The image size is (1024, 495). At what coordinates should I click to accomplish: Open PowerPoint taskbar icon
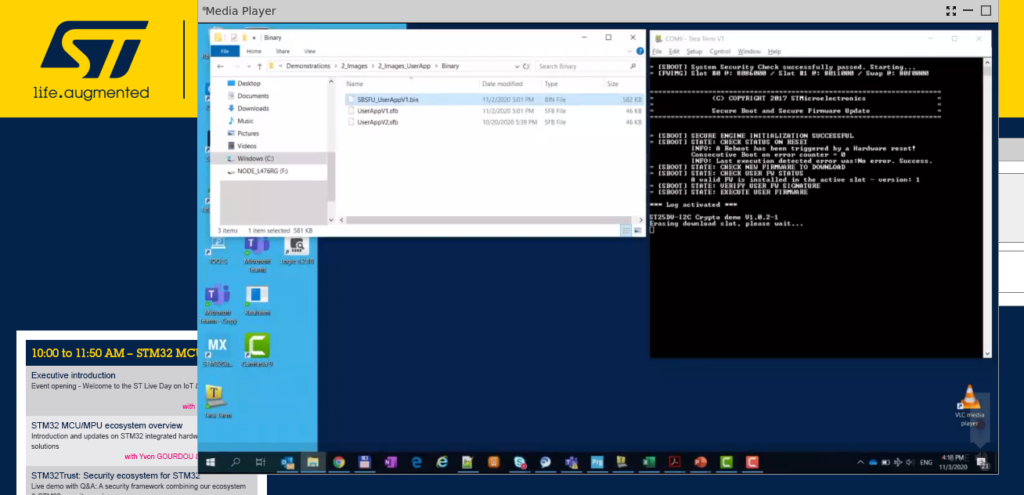point(700,462)
